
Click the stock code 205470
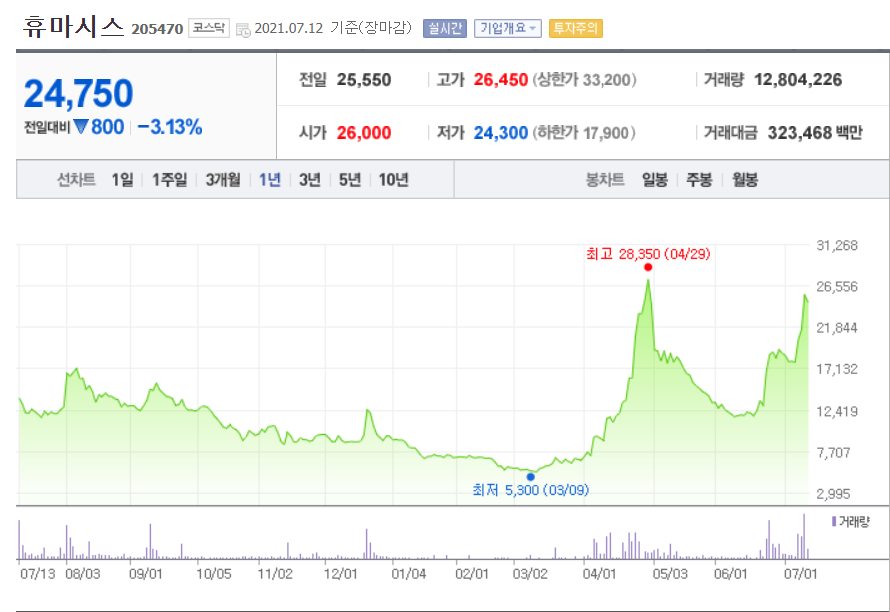pos(157,29)
